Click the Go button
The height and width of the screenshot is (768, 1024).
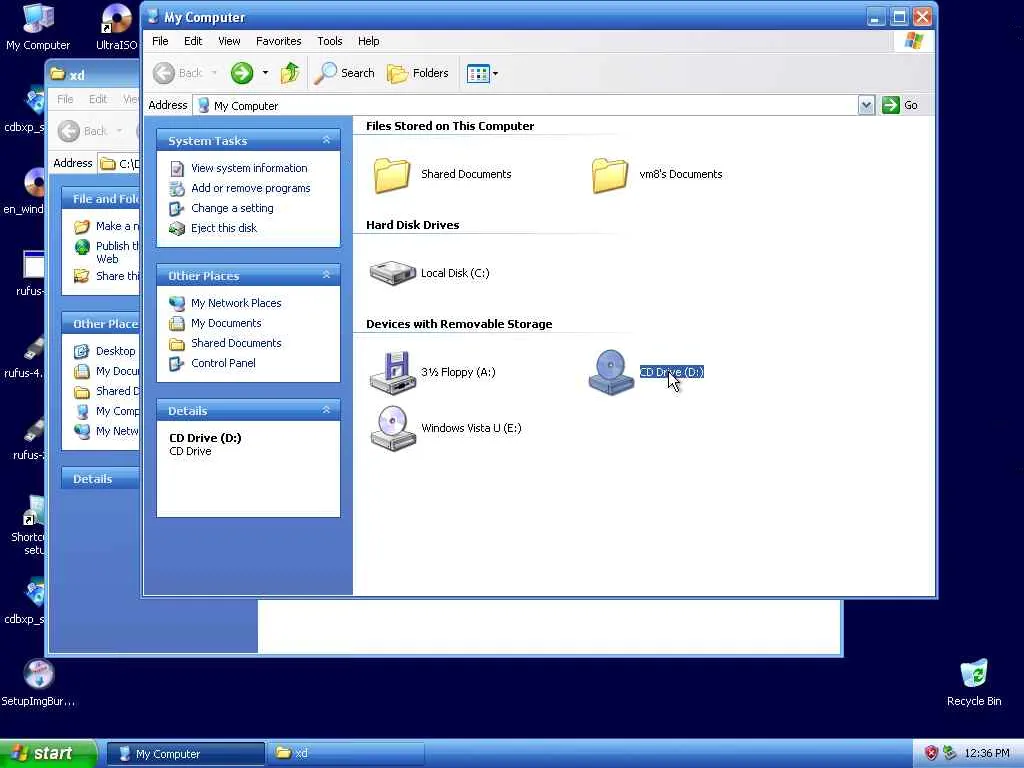(900, 105)
